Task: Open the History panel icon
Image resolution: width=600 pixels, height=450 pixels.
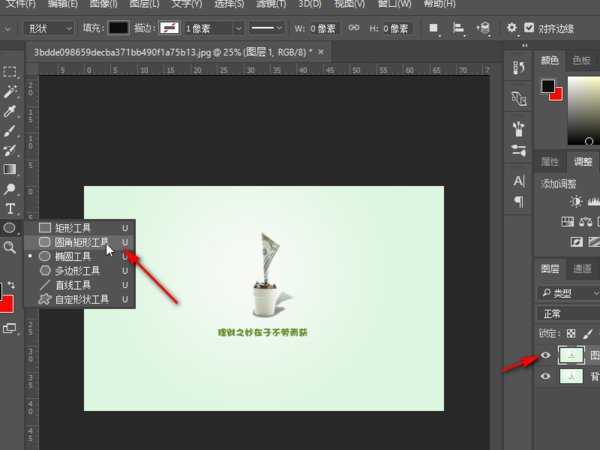Action: pos(519,69)
